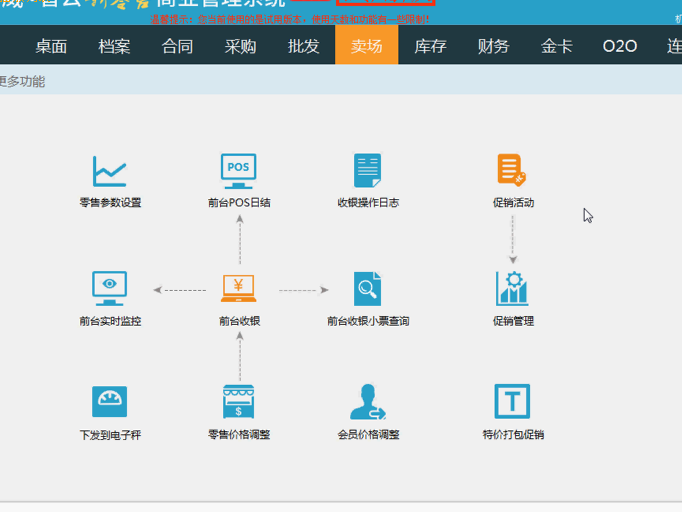
Task: Click the 更多功能 label text
Action: coord(22,82)
